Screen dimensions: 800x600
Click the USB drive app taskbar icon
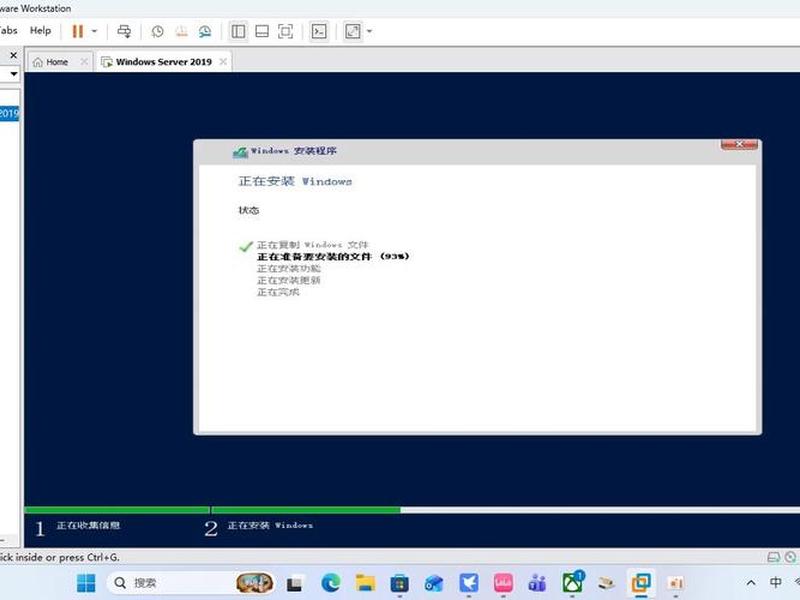click(x=606, y=583)
